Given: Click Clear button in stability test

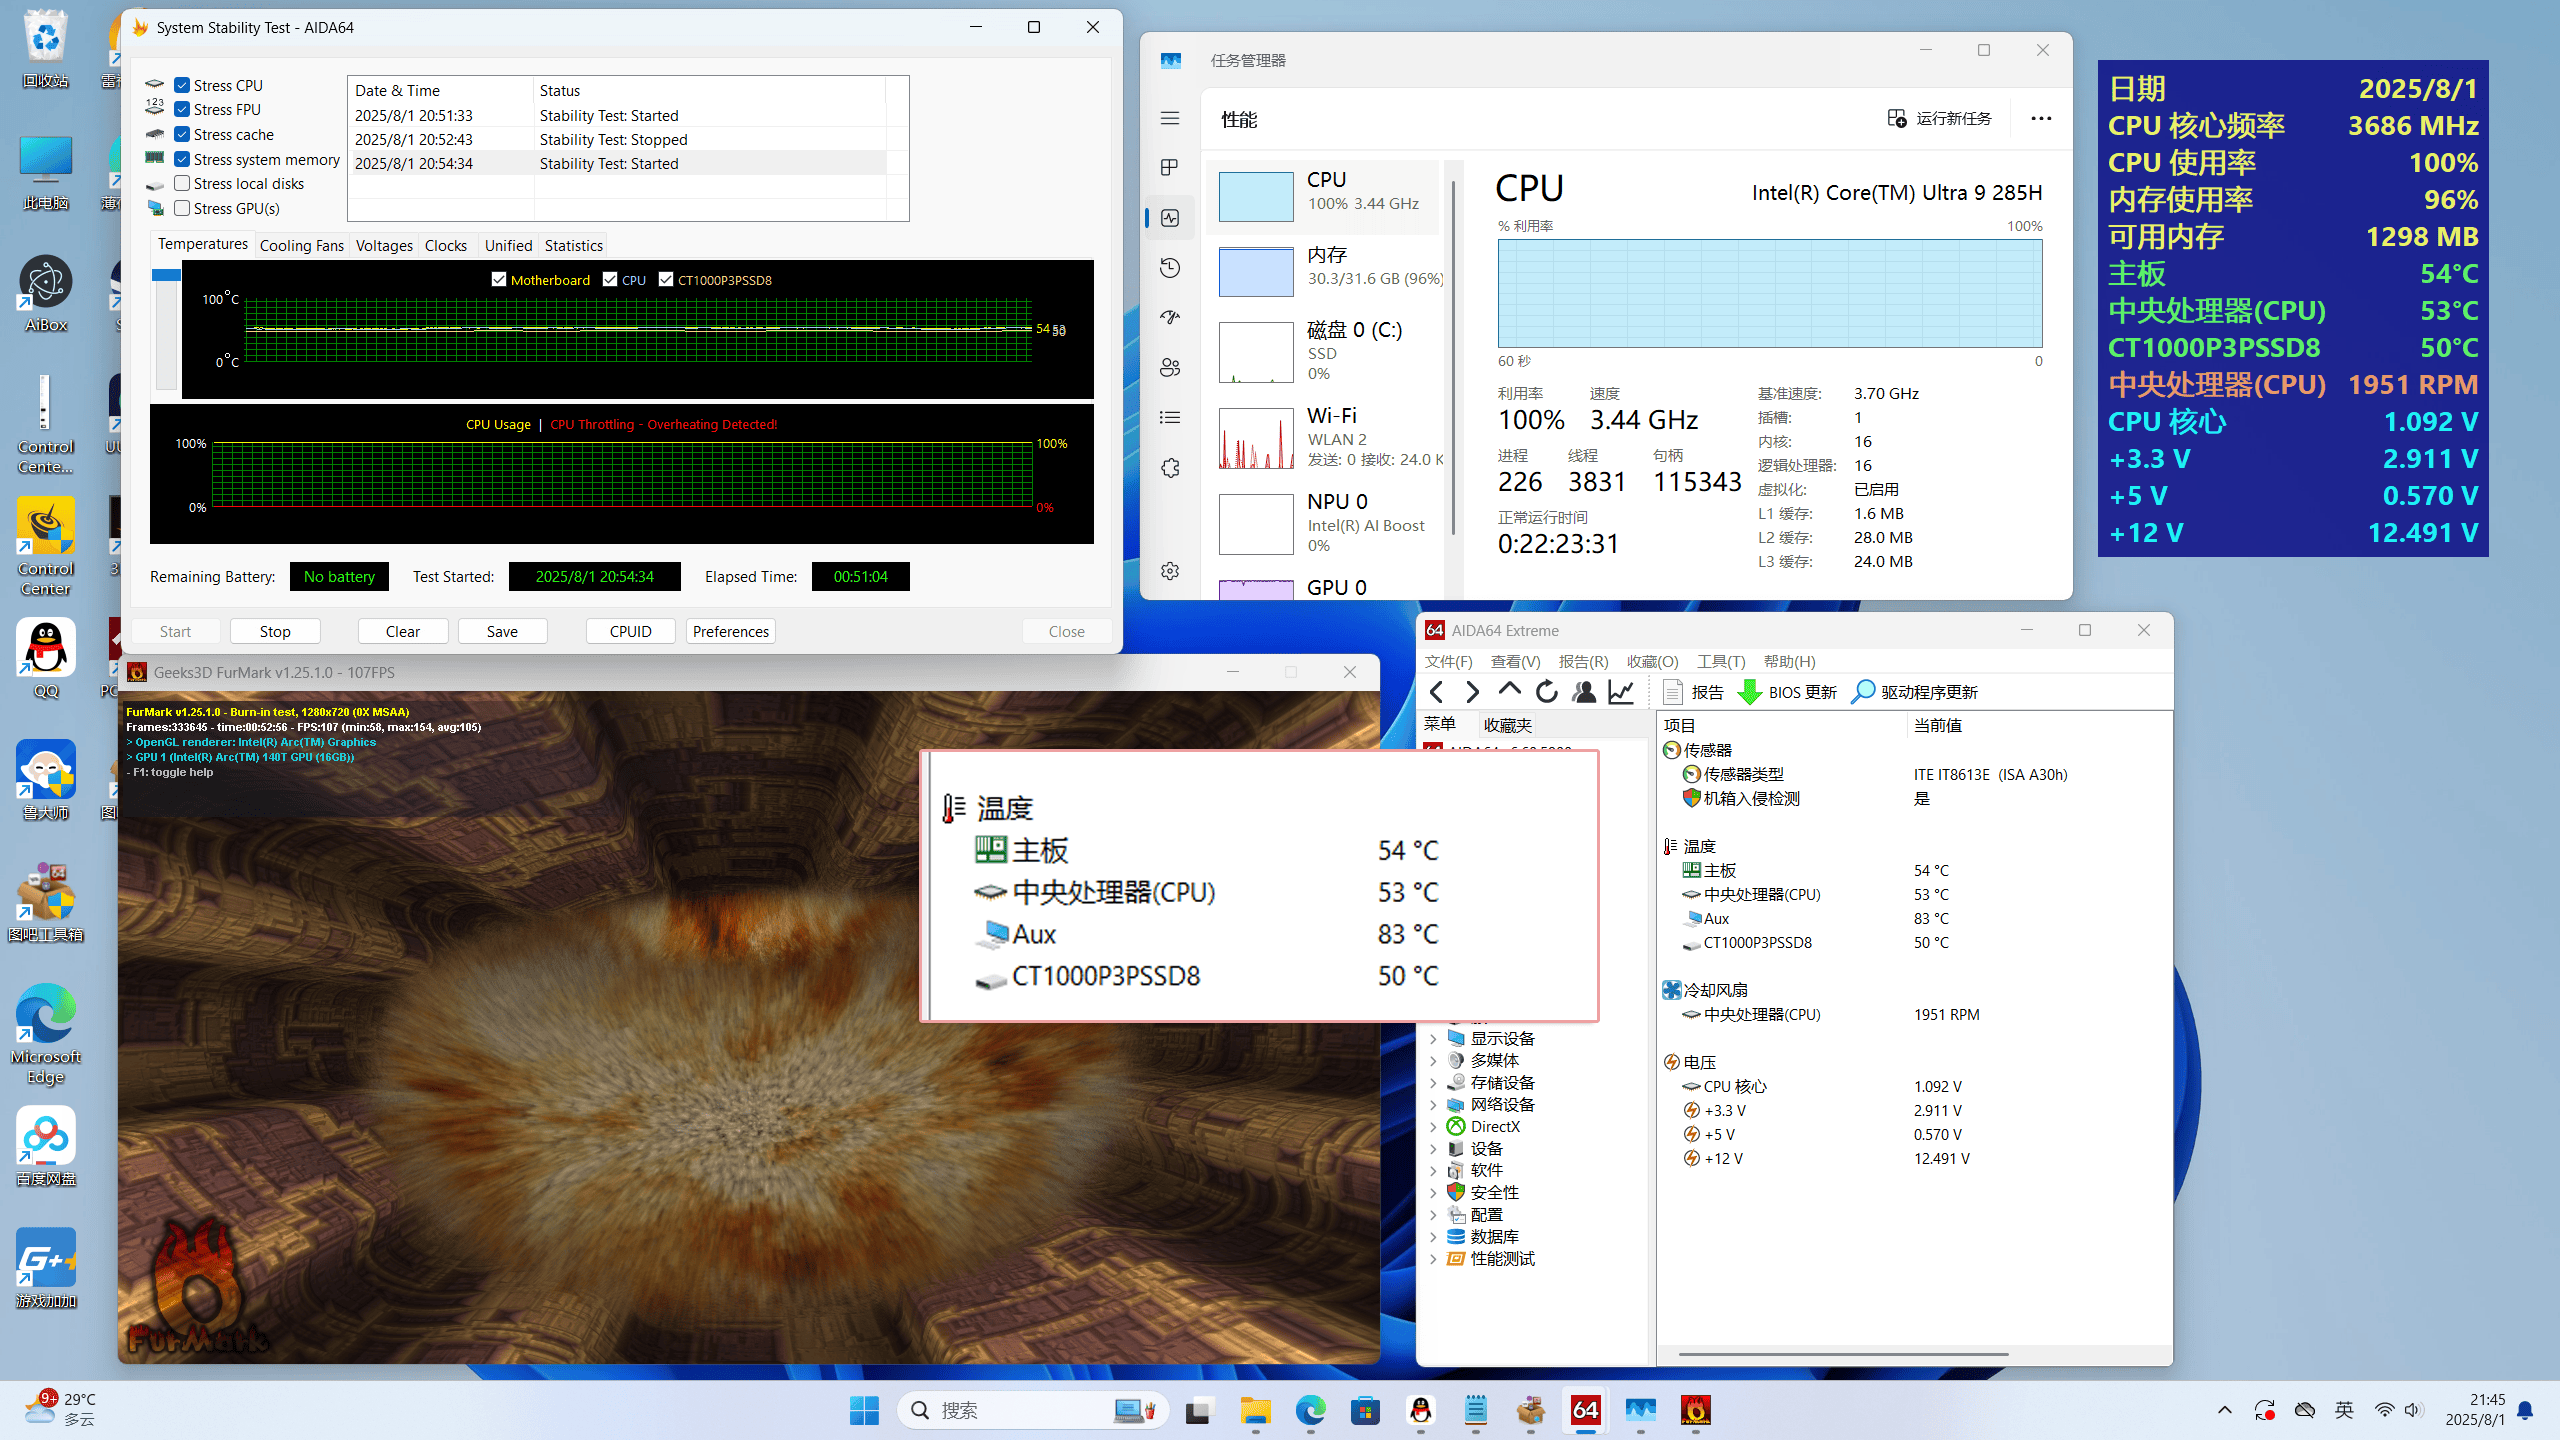Looking at the screenshot, I should (403, 632).
